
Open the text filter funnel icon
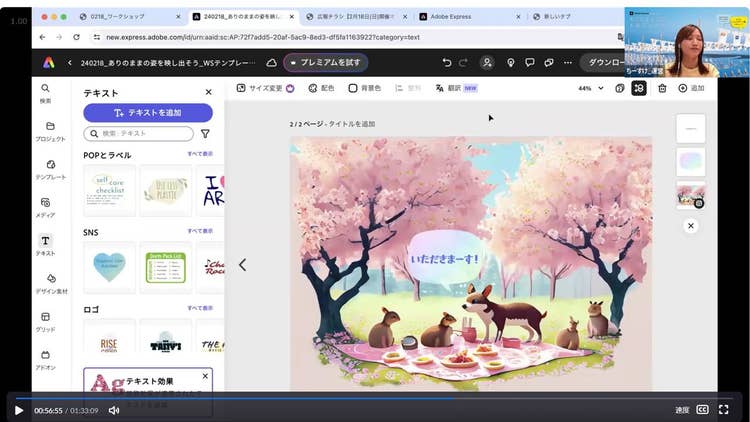[205, 134]
